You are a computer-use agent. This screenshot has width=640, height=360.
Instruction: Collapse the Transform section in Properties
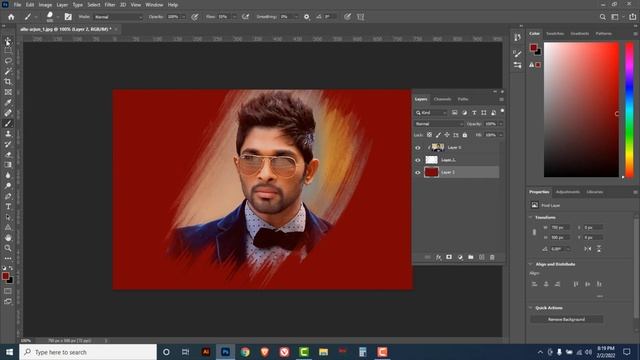point(531,217)
